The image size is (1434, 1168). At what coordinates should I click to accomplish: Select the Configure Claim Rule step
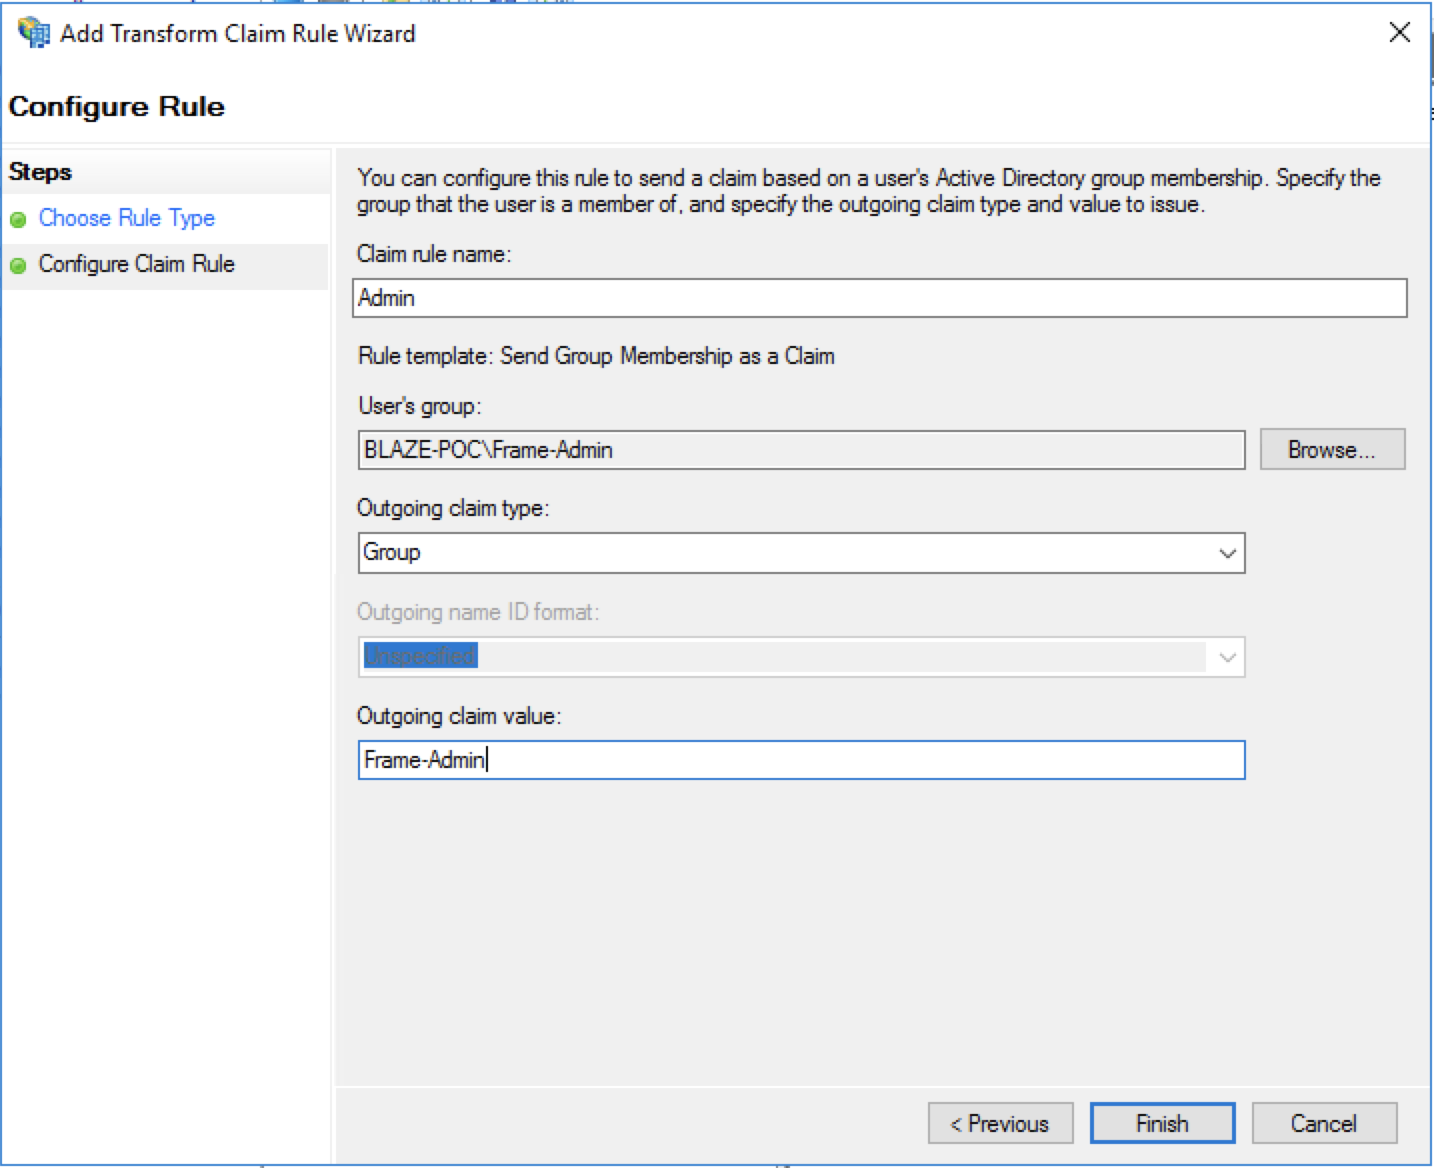(x=136, y=264)
